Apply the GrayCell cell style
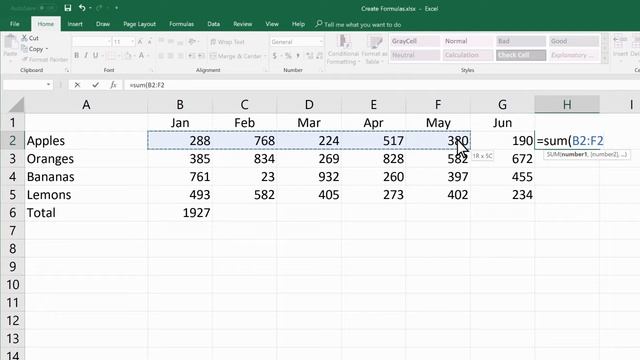640x360 pixels. [x=415, y=41]
